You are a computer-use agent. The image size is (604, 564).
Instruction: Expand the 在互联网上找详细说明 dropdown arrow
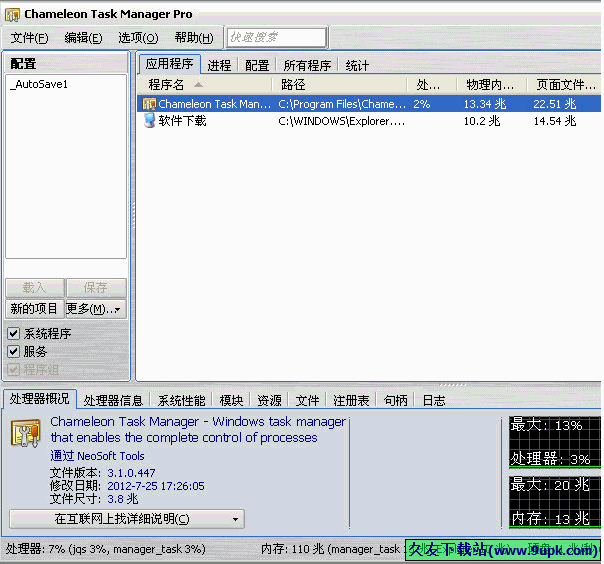click(235, 519)
